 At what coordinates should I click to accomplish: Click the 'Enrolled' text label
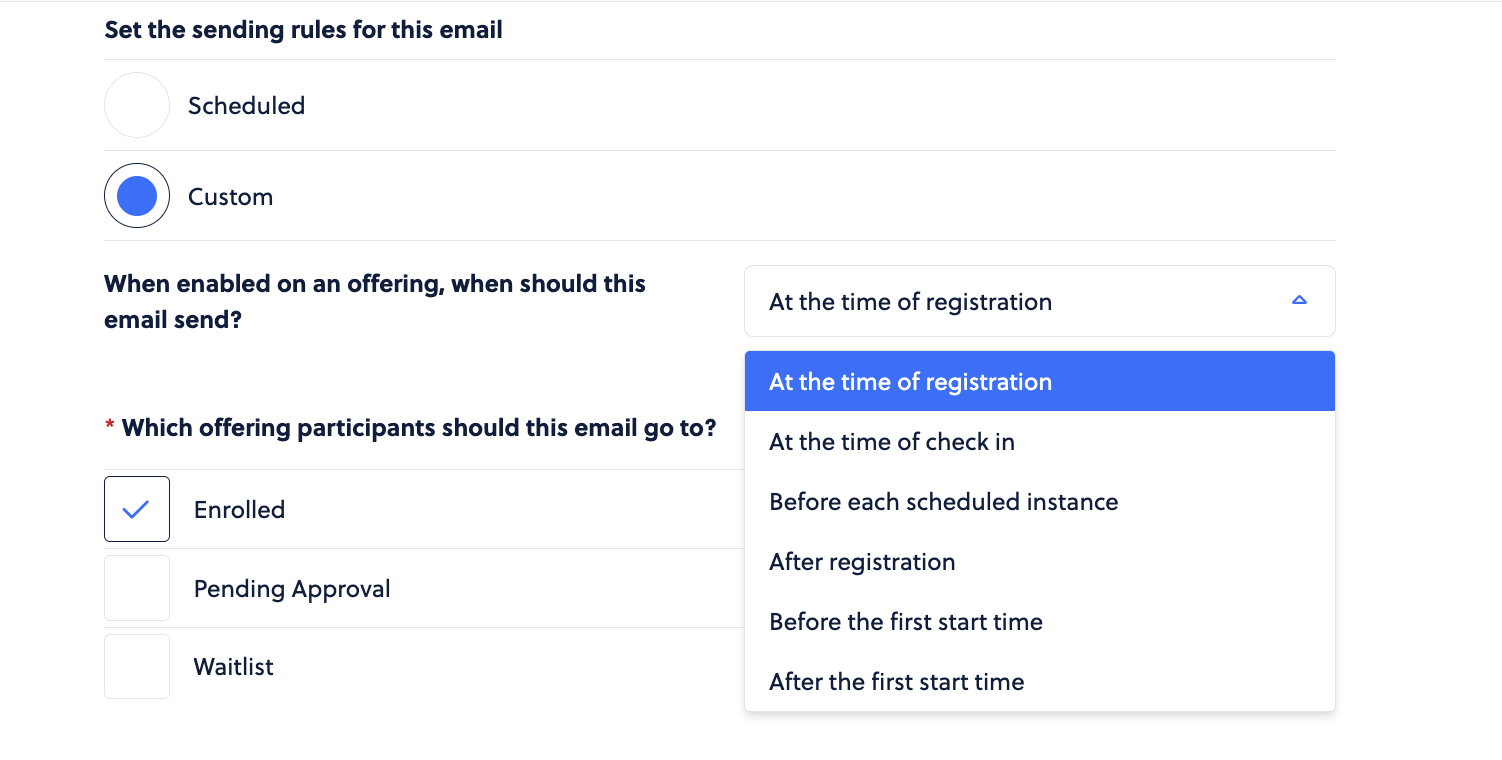coord(239,509)
